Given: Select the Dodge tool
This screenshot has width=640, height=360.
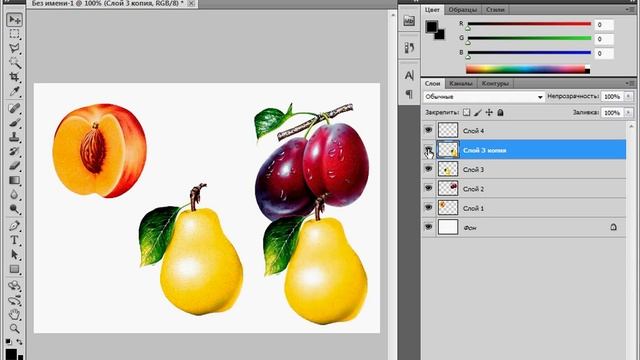Looking at the screenshot, I should tap(14, 209).
